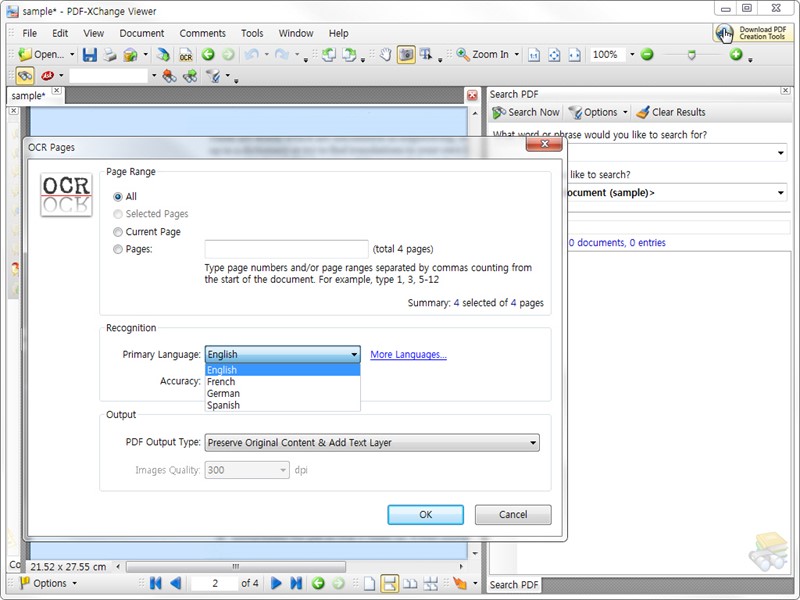Image resolution: width=800 pixels, height=600 pixels.
Task: Open the Document menu
Action: click(141, 33)
